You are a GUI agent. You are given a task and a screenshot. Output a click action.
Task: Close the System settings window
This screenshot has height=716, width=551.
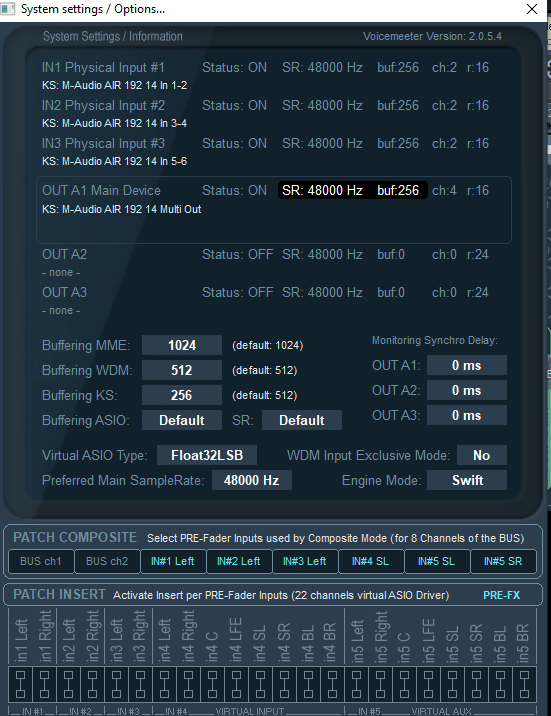coord(532,9)
